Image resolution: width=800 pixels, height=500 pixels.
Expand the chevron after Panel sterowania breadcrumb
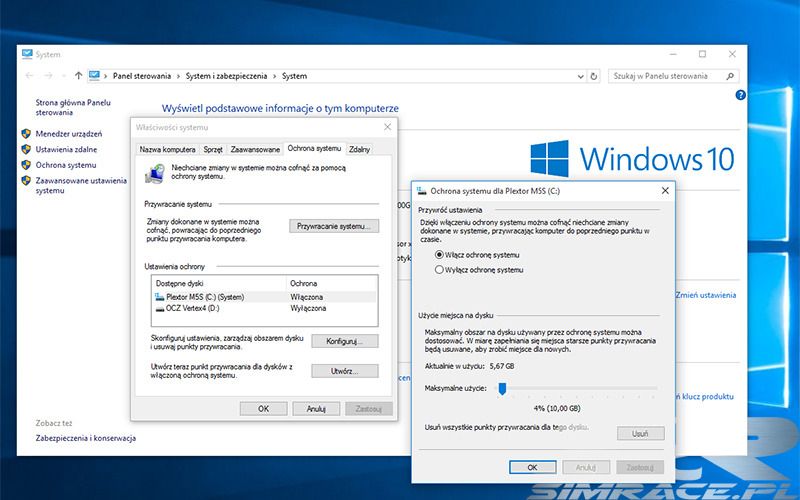(x=178, y=75)
